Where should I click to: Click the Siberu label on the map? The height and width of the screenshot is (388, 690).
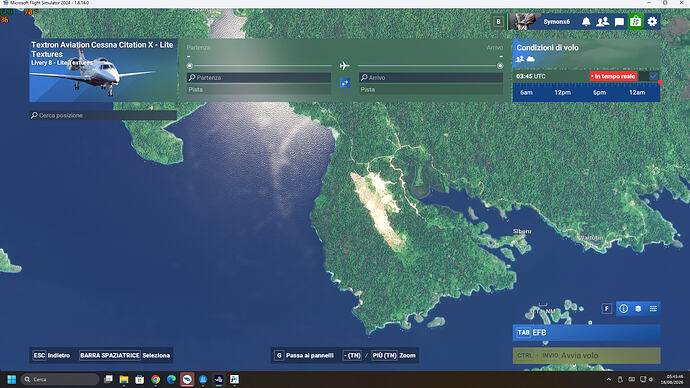(x=522, y=231)
